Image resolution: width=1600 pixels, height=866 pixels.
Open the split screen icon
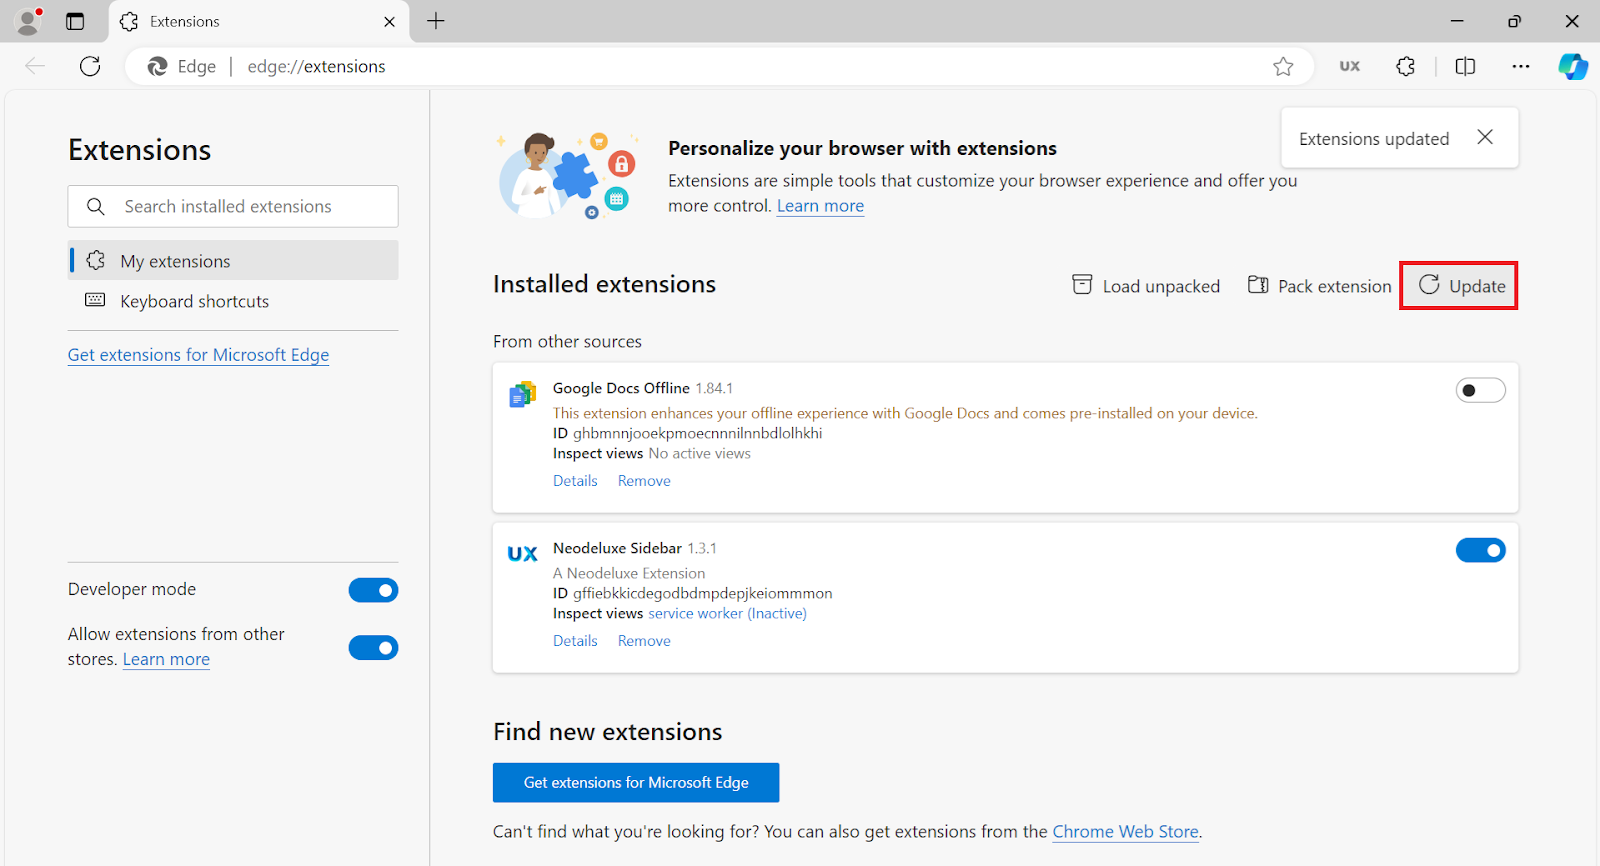1465,66
